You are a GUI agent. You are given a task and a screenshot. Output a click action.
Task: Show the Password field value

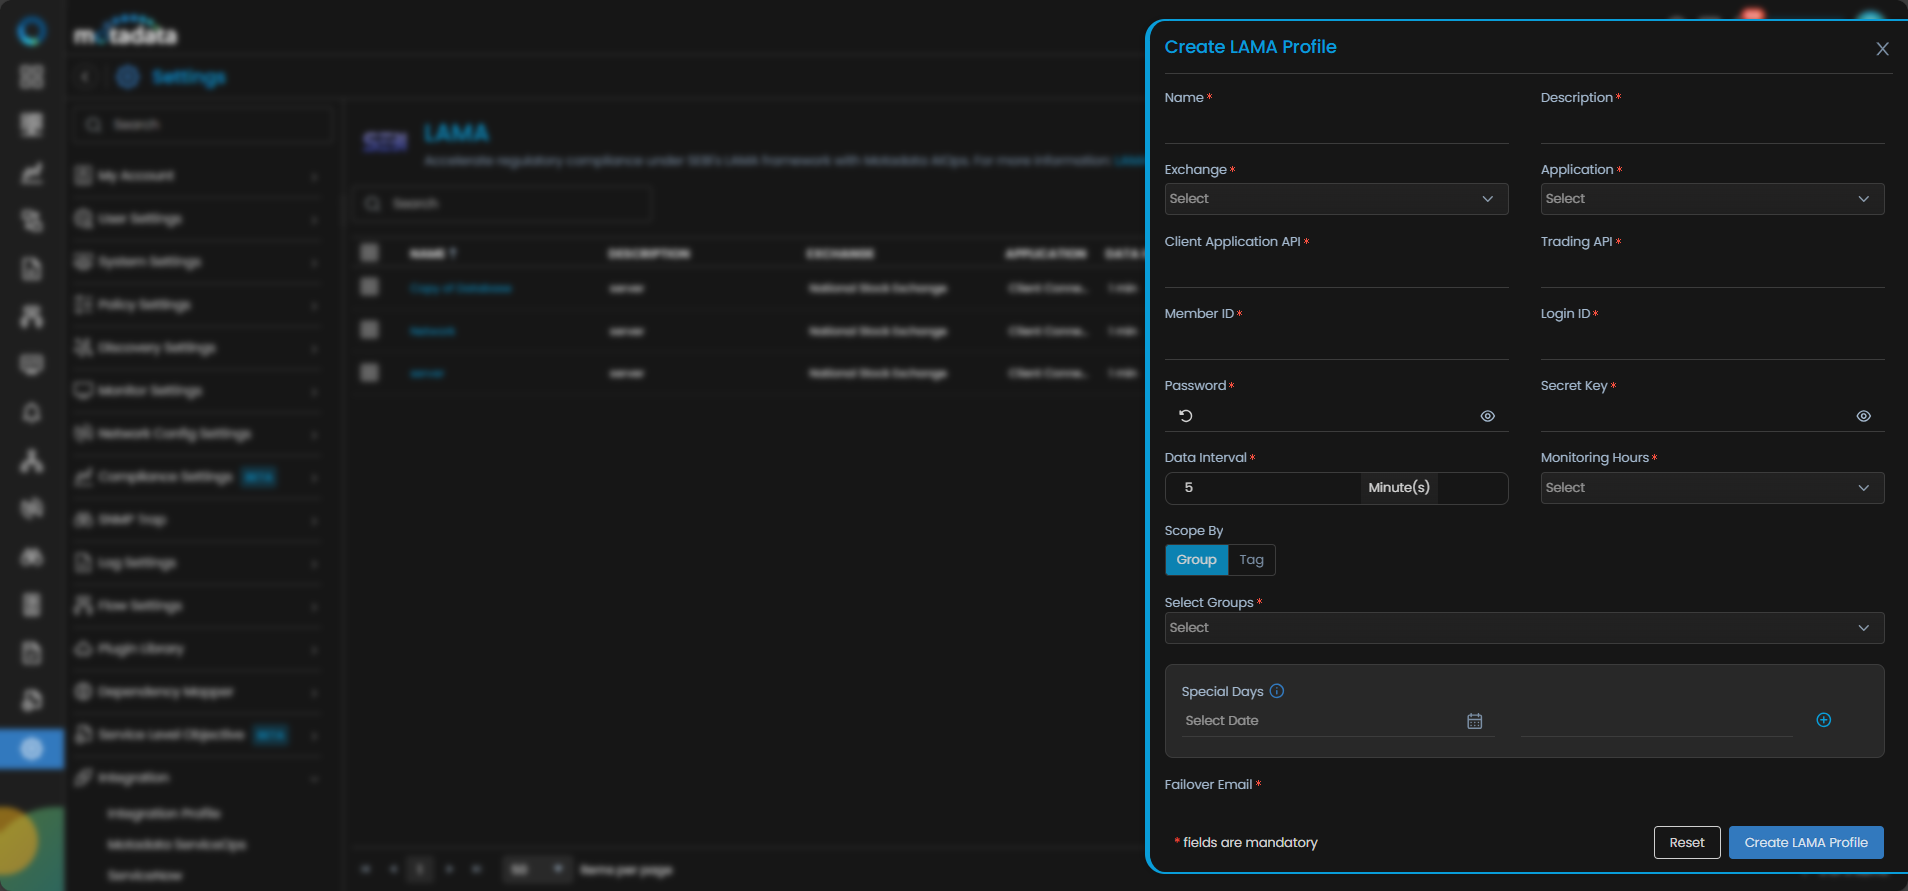(1487, 416)
